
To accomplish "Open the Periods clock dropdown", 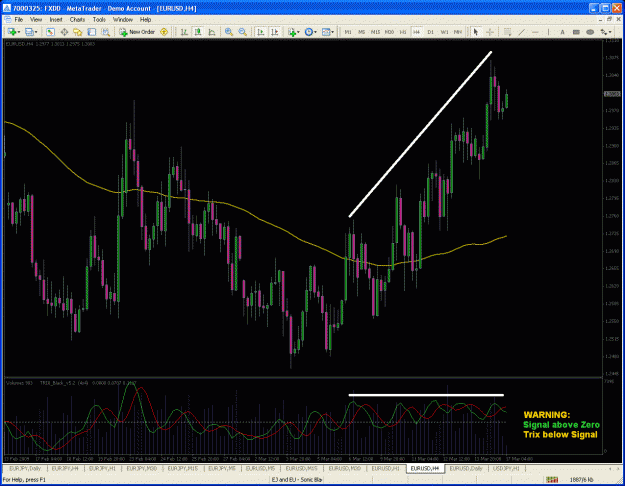I will click(x=310, y=32).
